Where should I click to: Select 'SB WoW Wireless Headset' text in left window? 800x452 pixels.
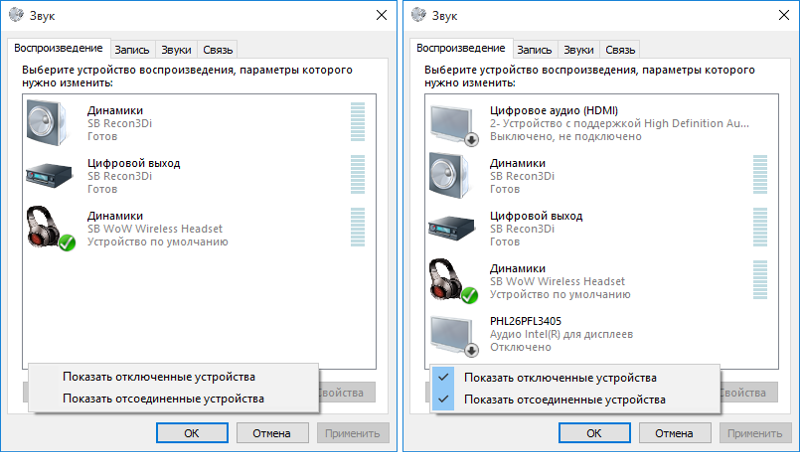155,229
